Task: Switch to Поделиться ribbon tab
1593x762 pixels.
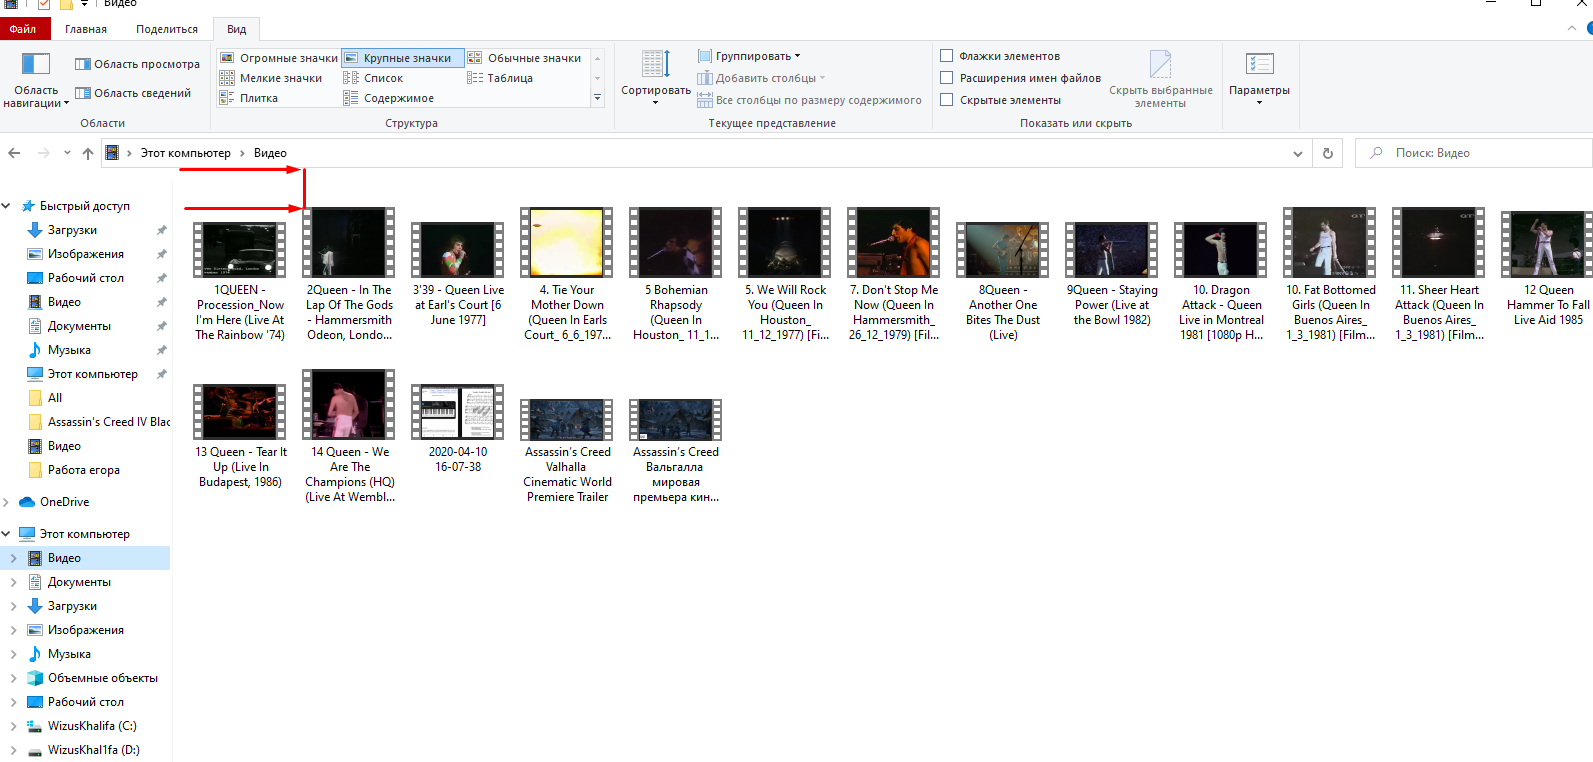Action: click(167, 29)
